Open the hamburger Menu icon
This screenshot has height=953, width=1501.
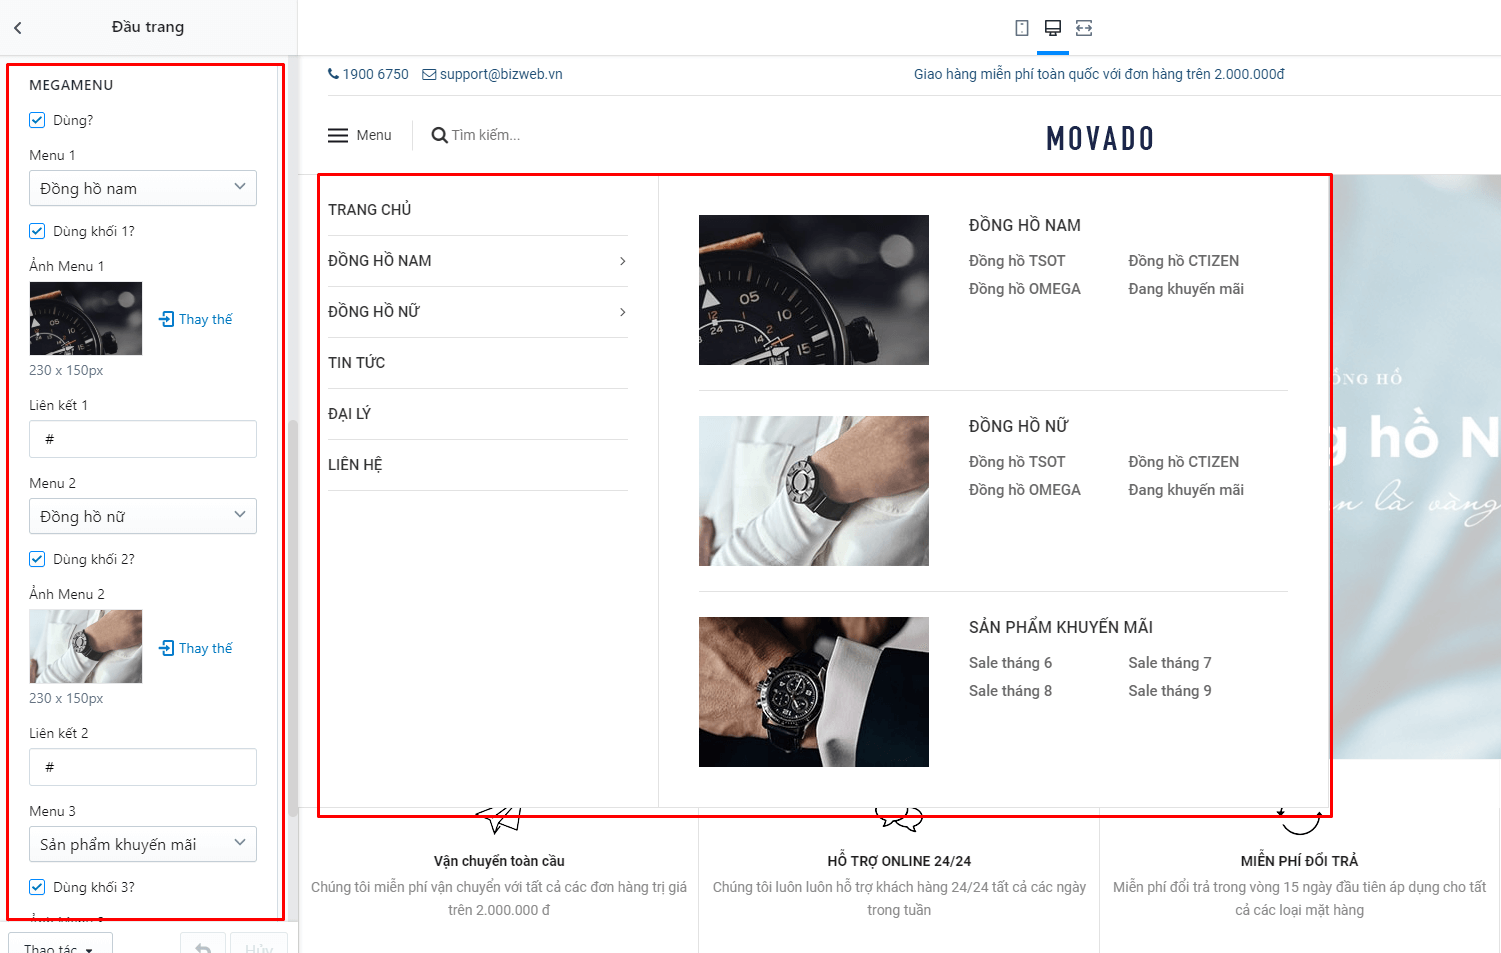click(x=338, y=135)
